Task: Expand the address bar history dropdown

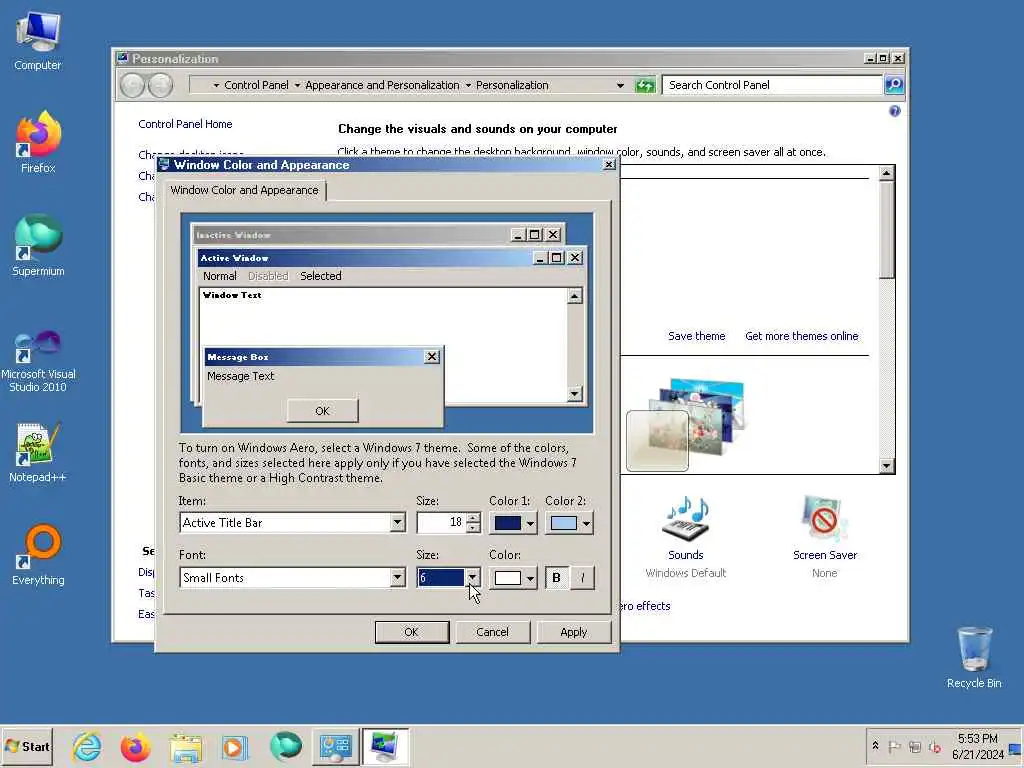Action: (x=620, y=86)
